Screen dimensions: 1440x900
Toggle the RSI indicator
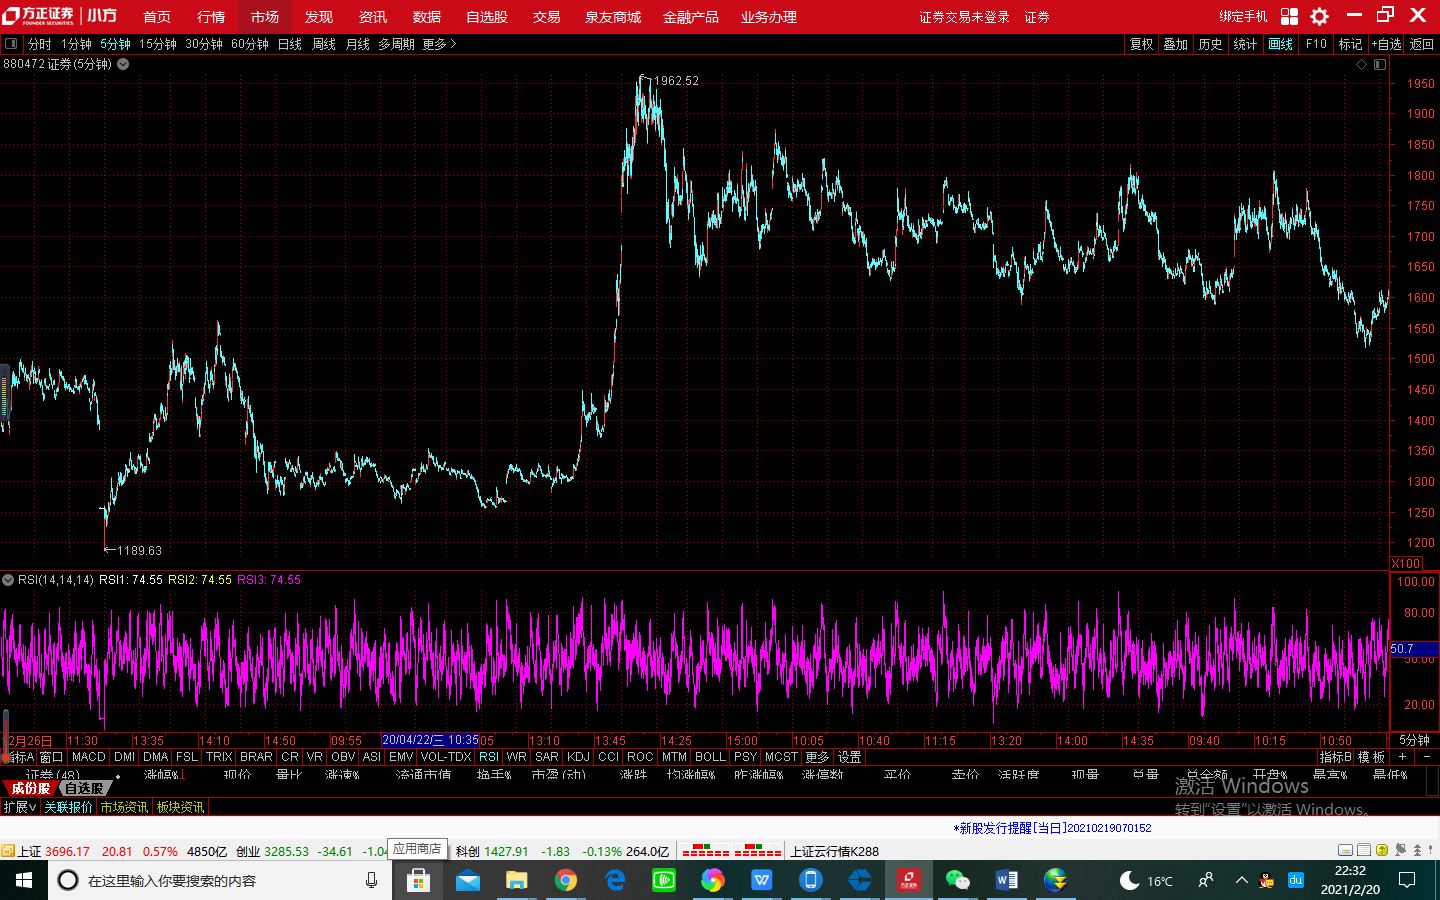click(489, 757)
